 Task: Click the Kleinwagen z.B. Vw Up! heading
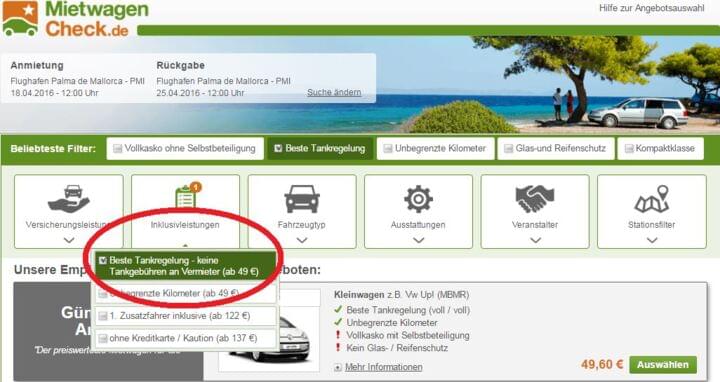click(401, 295)
